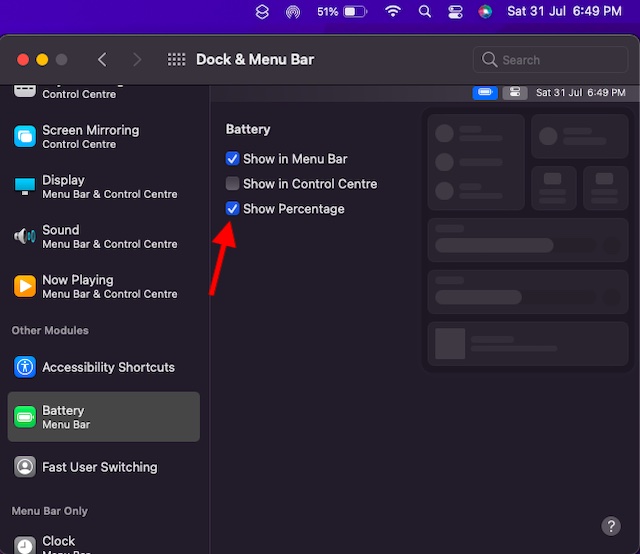Open Spotlight search from the menu bar
This screenshot has width=640, height=554.
pos(424,11)
